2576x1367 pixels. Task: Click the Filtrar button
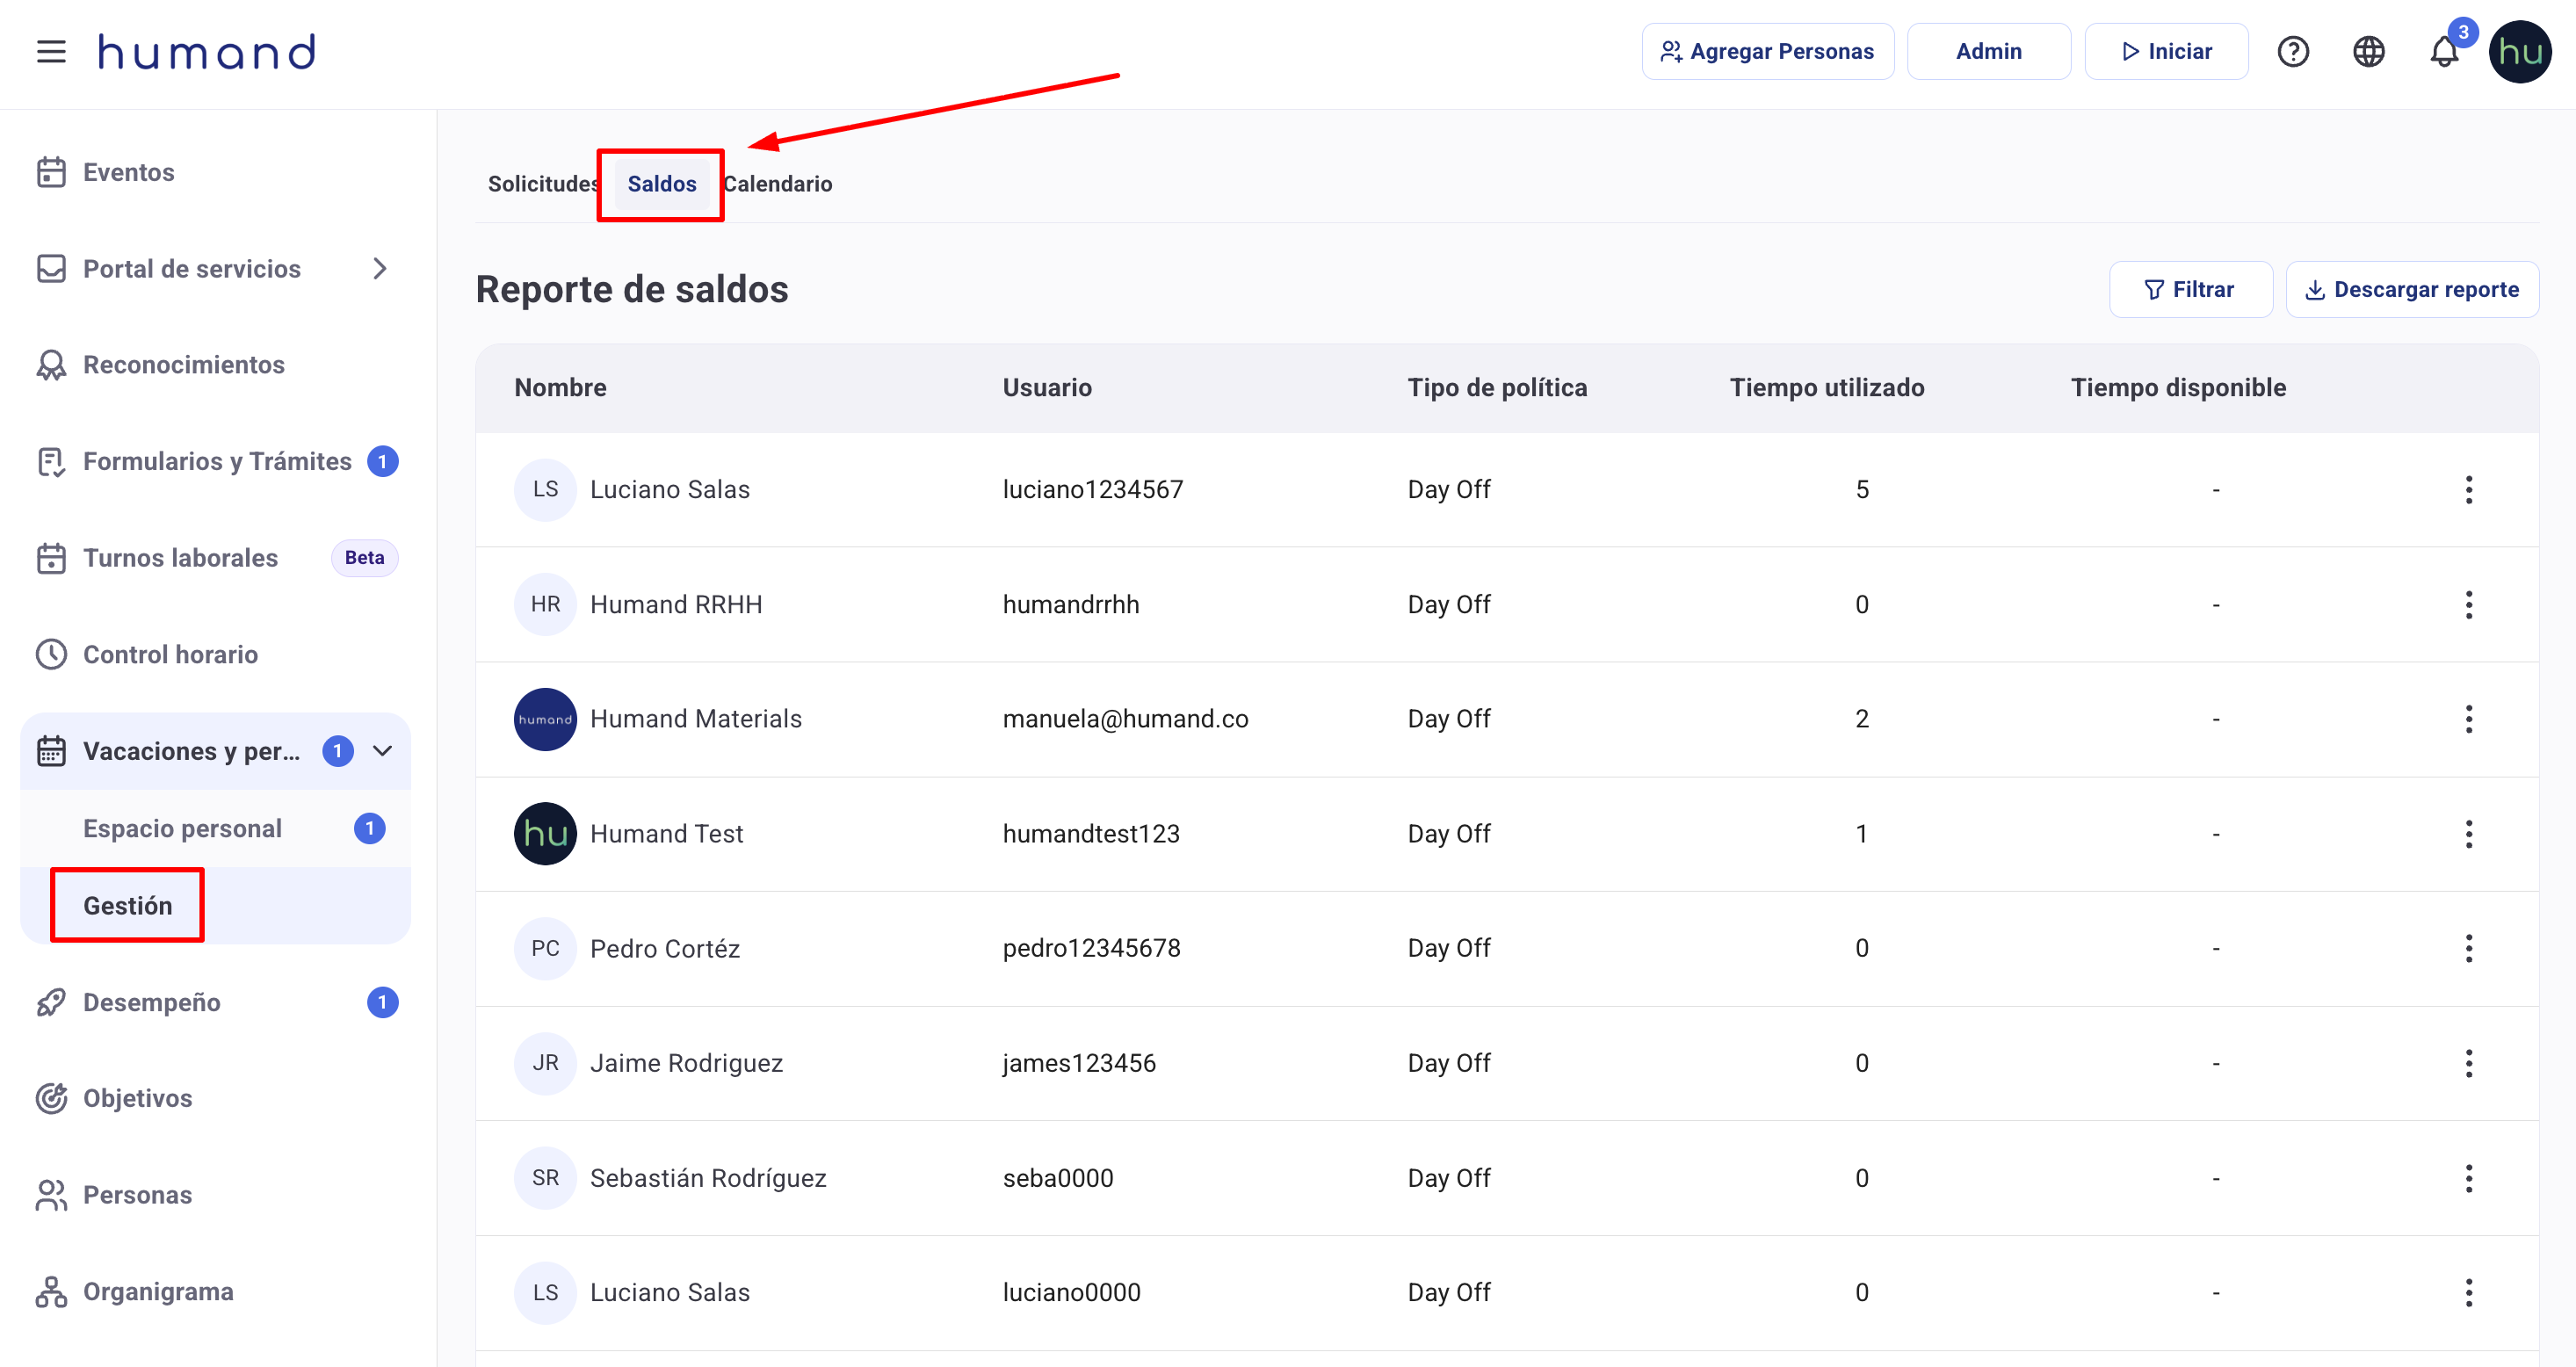point(2190,290)
